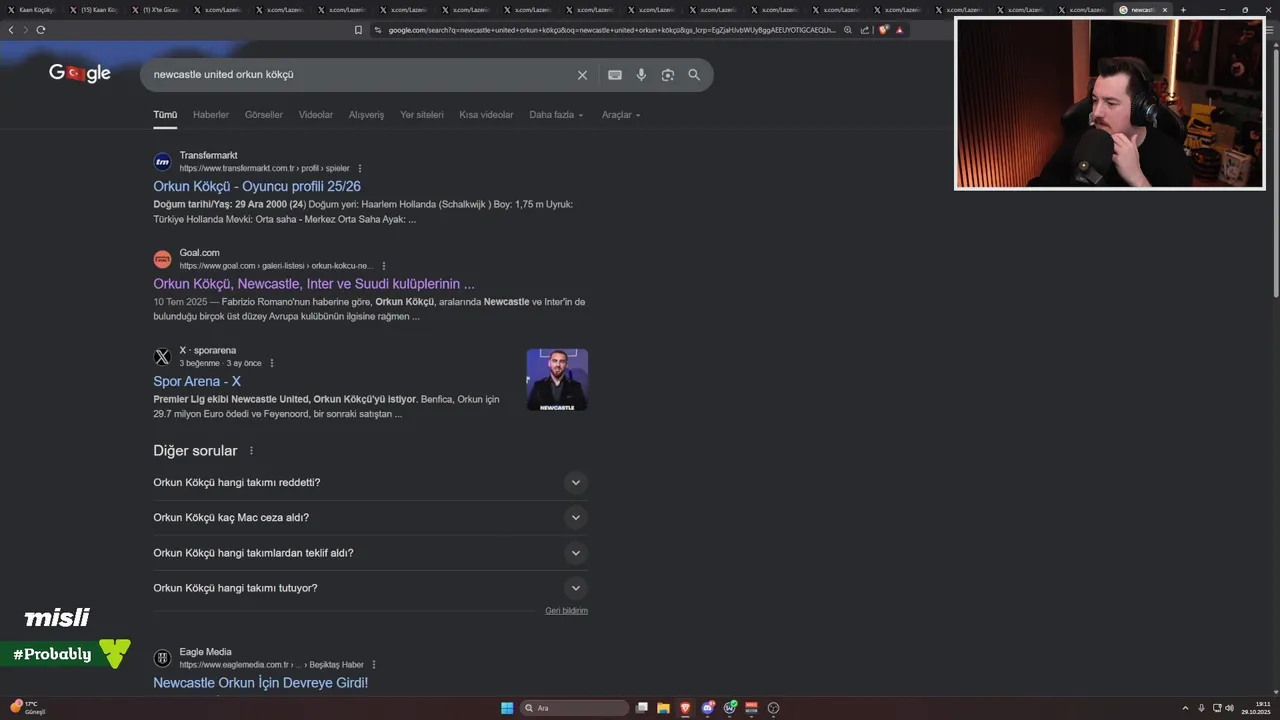
Task: Open the Windows Start menu
Action: [x=507, y=708]
